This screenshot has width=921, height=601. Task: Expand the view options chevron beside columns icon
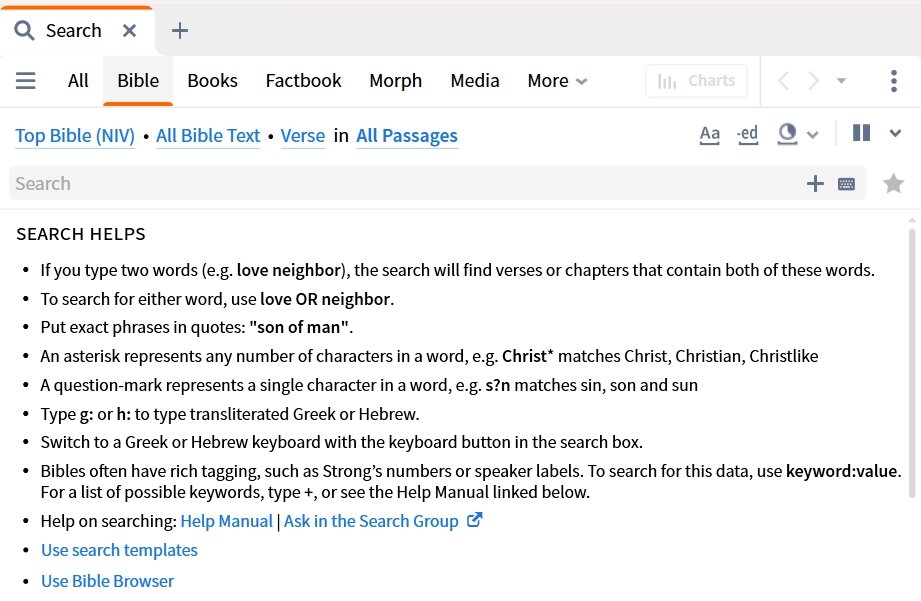pyautogui.click(x=895, y=133)
